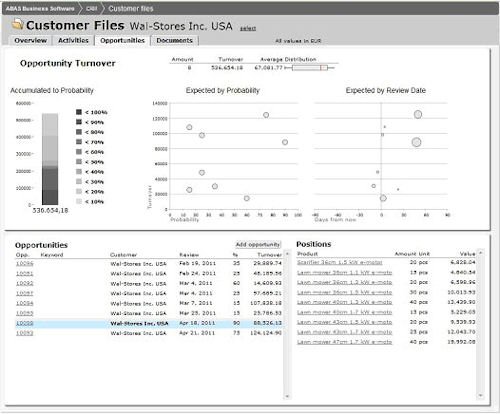Open the Documents tab

175,40
